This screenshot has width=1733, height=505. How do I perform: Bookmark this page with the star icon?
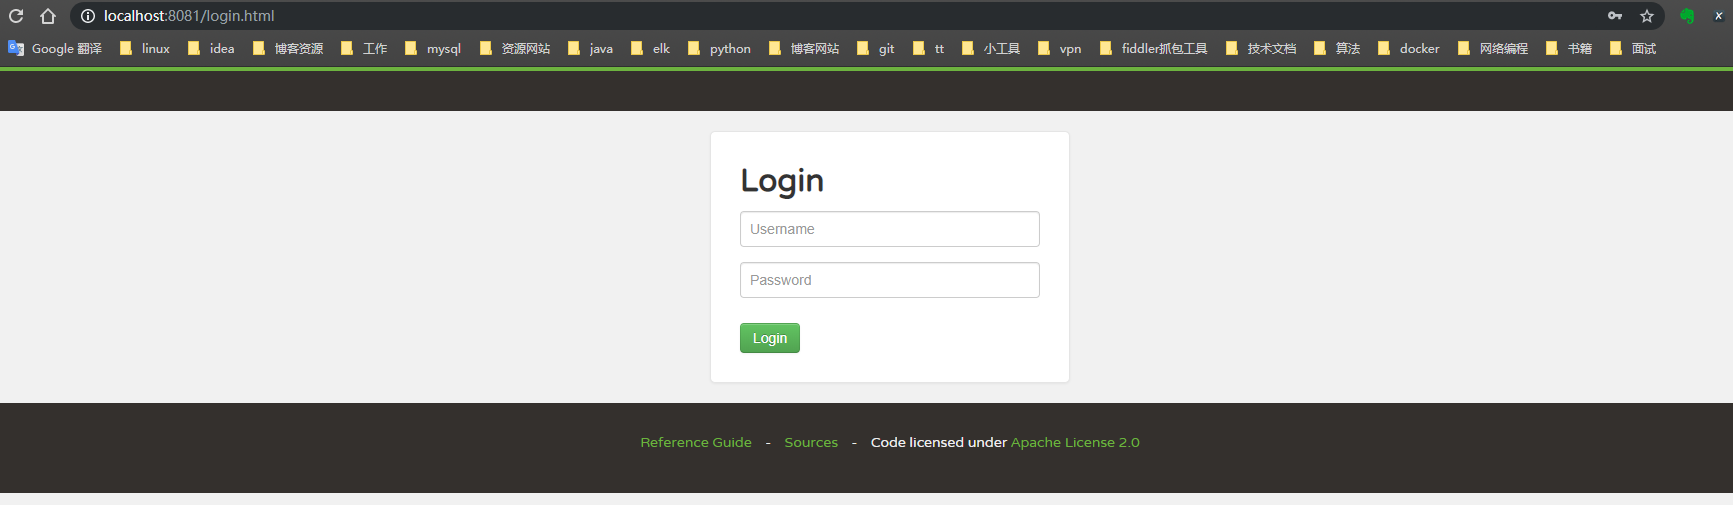pyautogui.click(x=1647, y=16)
